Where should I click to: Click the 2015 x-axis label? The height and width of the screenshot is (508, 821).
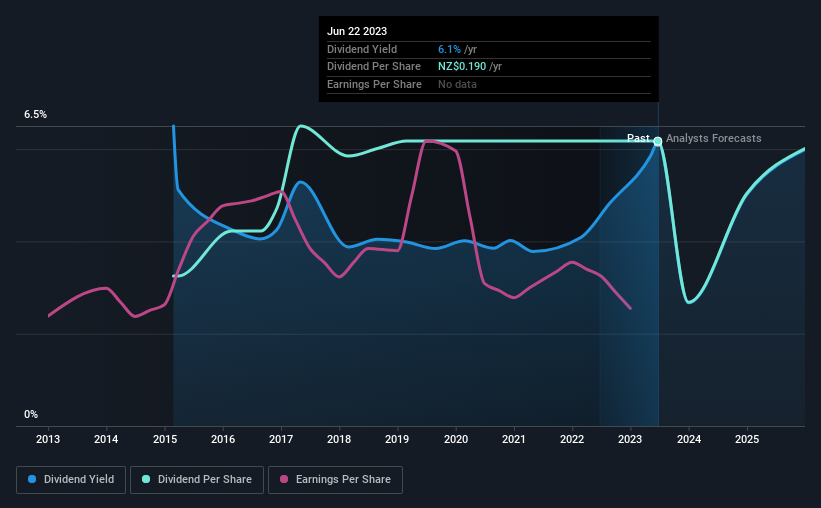pos(165,439)
